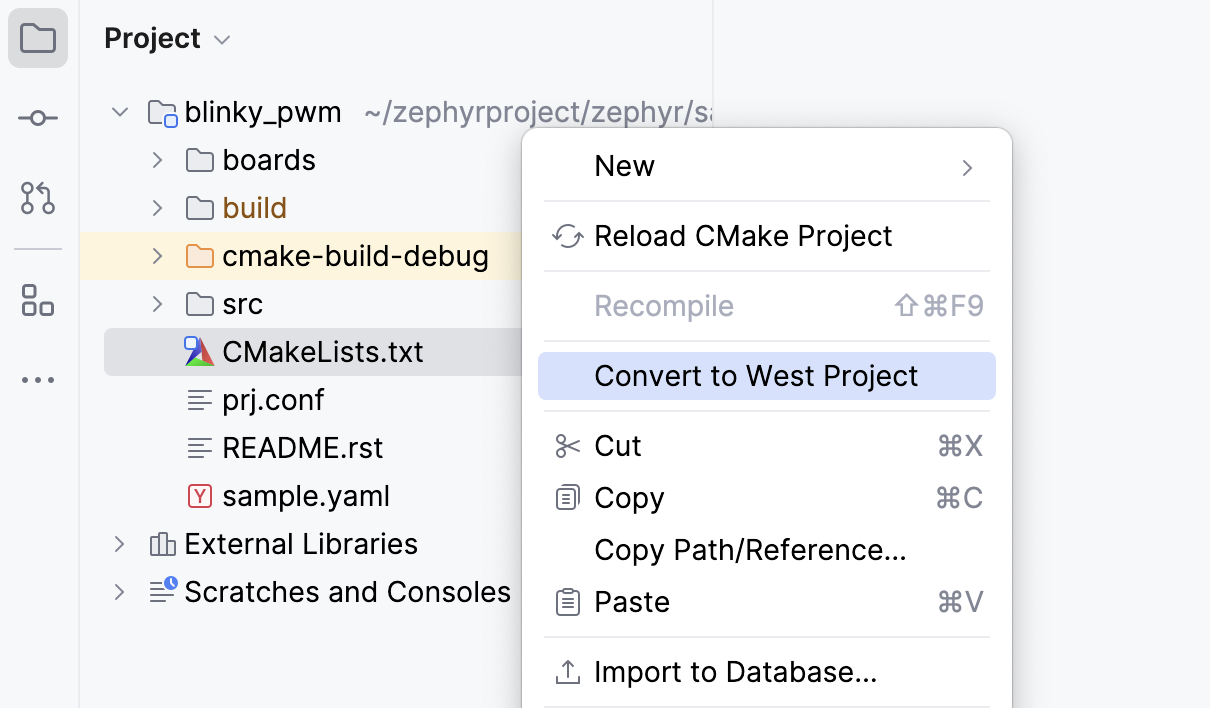1210x708 pixels.
Task: Select Convert to West Project
Action: tap(756, 375)
